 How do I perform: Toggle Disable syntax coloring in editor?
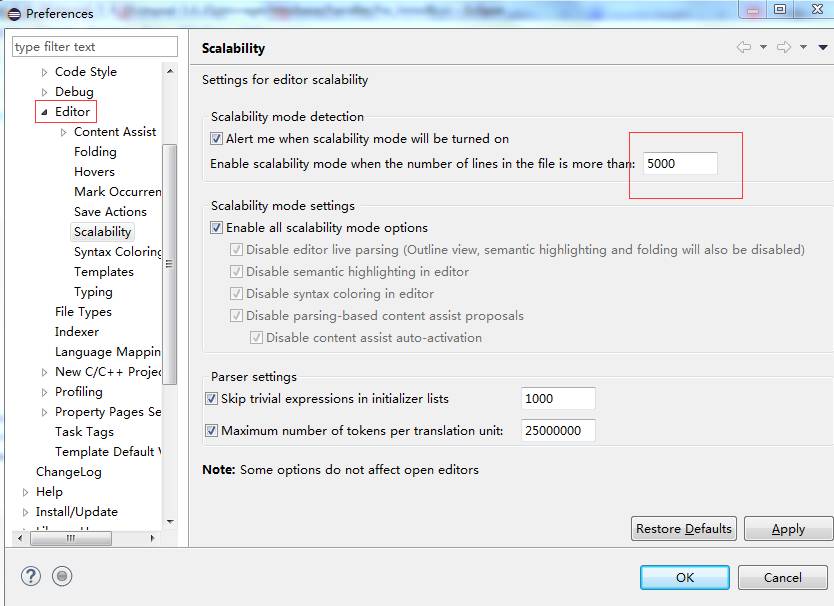[x=236, y=294]
